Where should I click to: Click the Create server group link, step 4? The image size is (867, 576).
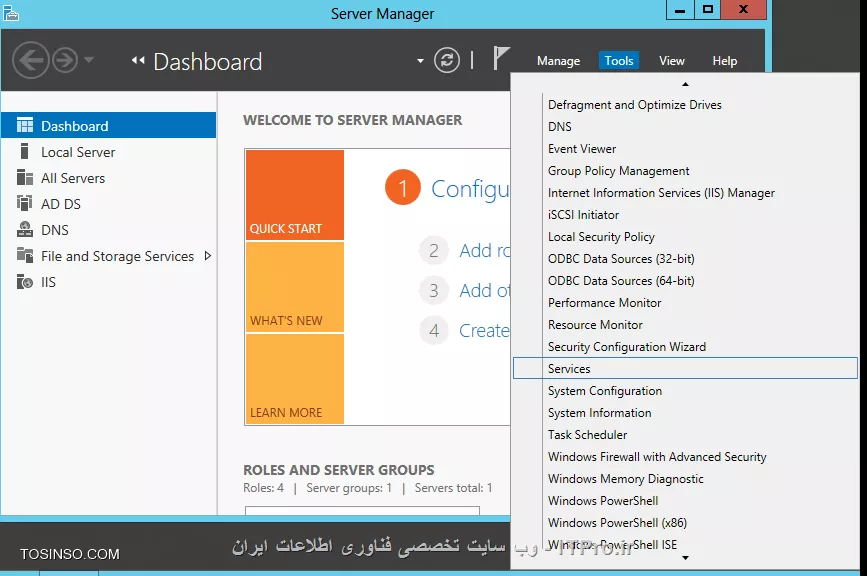[x=484, y=331]
